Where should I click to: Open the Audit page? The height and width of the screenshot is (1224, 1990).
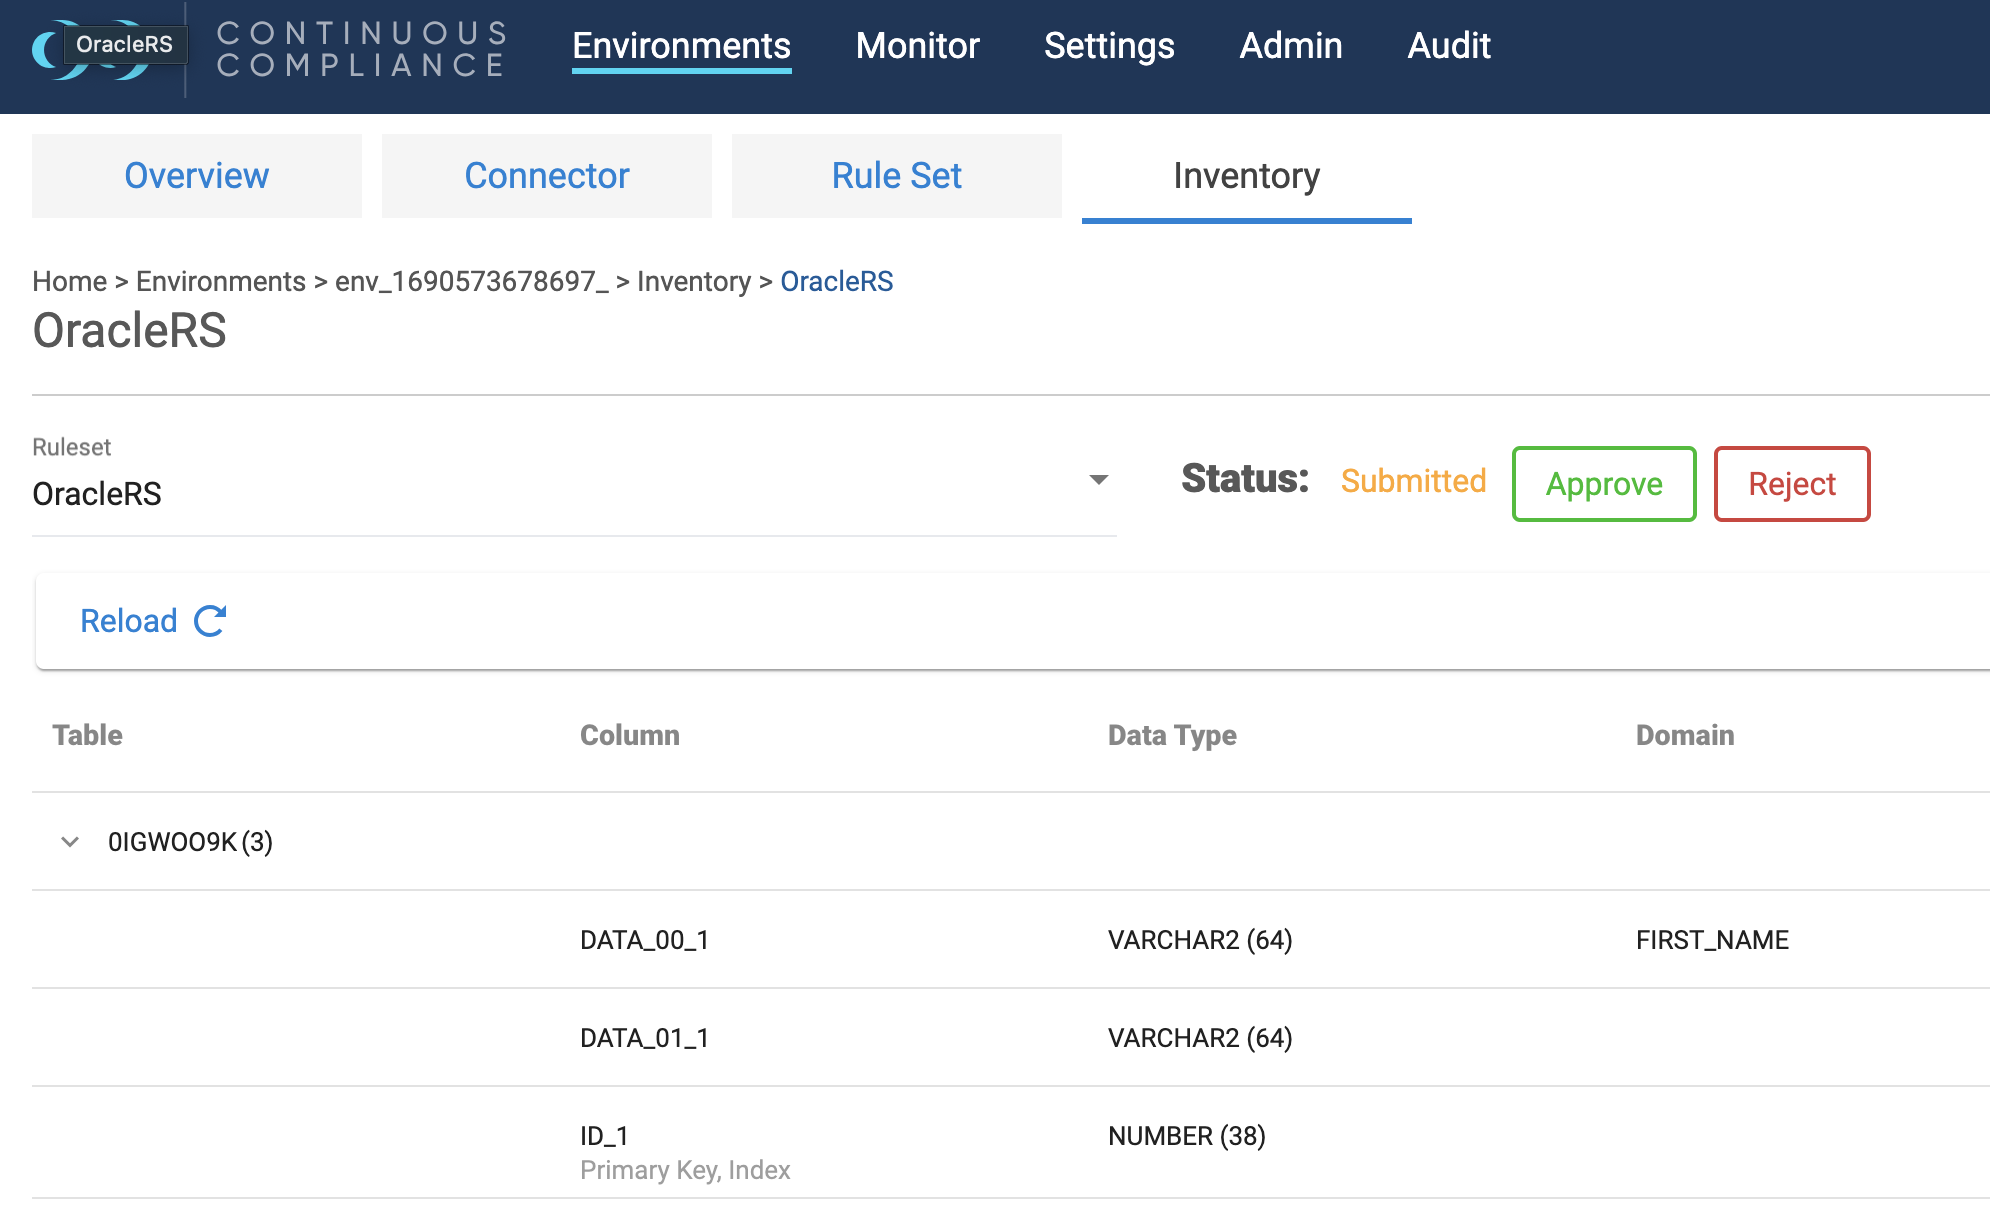pyautogui.click(x=1448, y=46)
